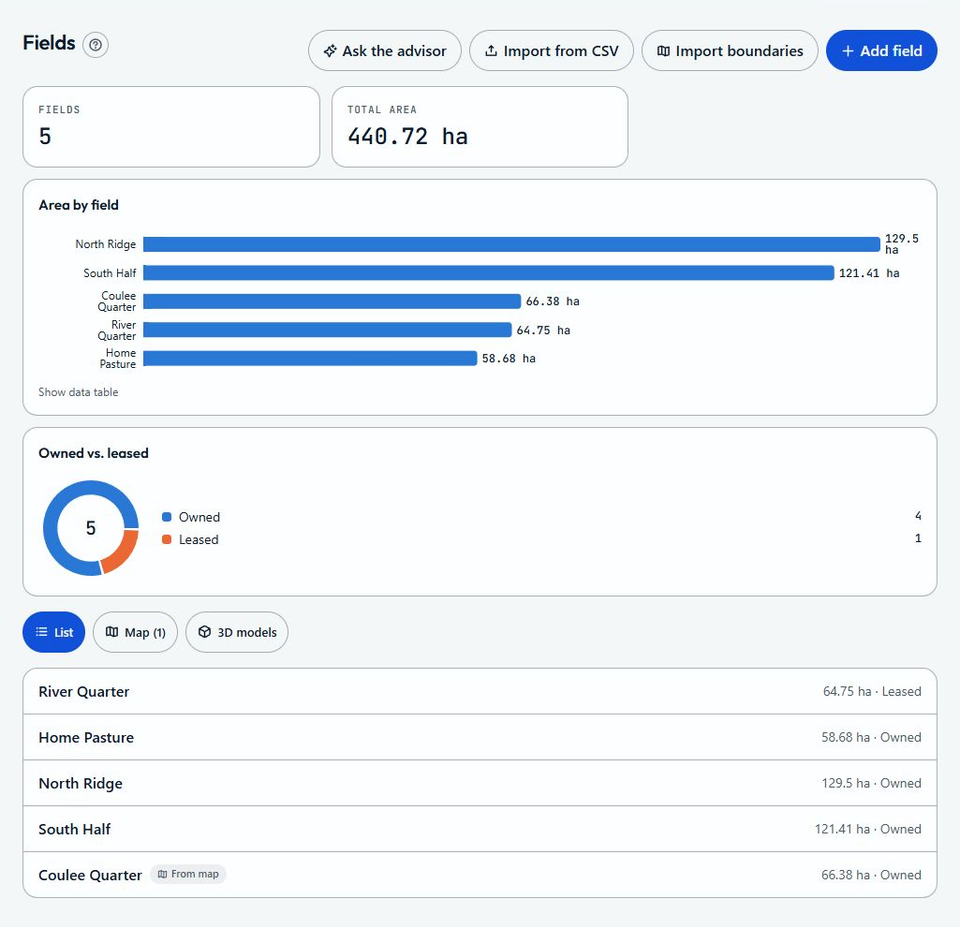960x927 pixels.
Task: Open Coulee Quarter field row
Action: (x=480, y=875)
